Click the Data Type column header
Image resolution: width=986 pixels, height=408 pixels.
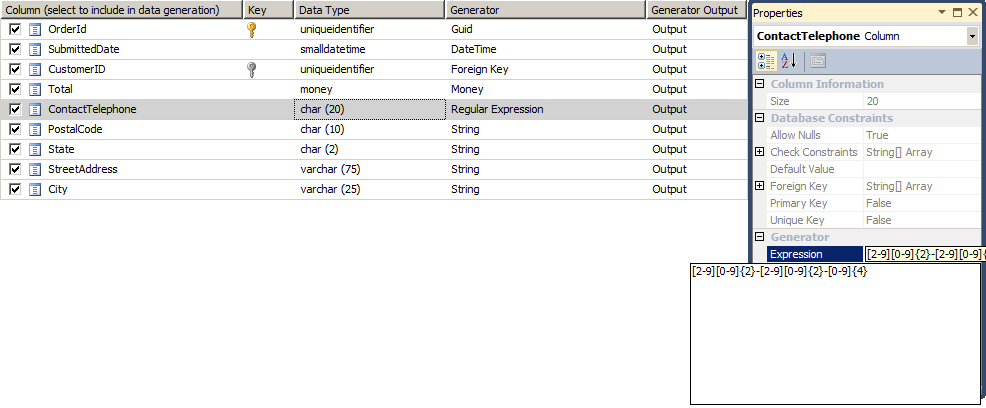tap(369, 9)
